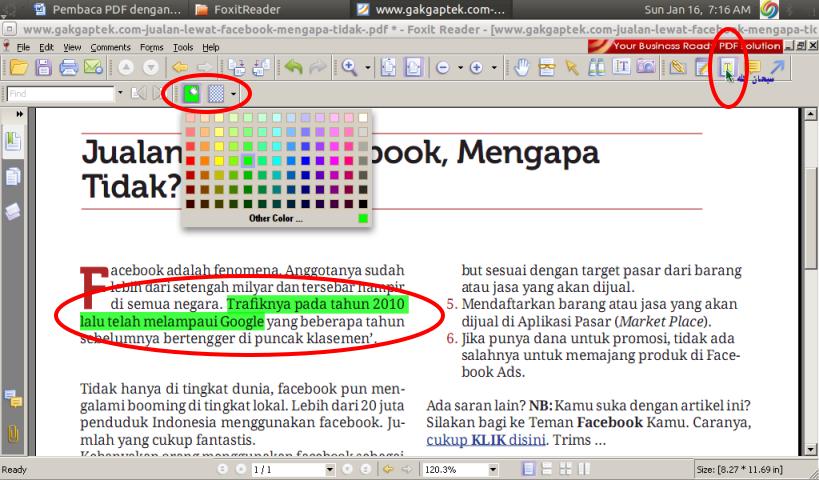Click the typewriter note-with-pencil icon
This screenshot has width=819, height=480.
point(703,67)
